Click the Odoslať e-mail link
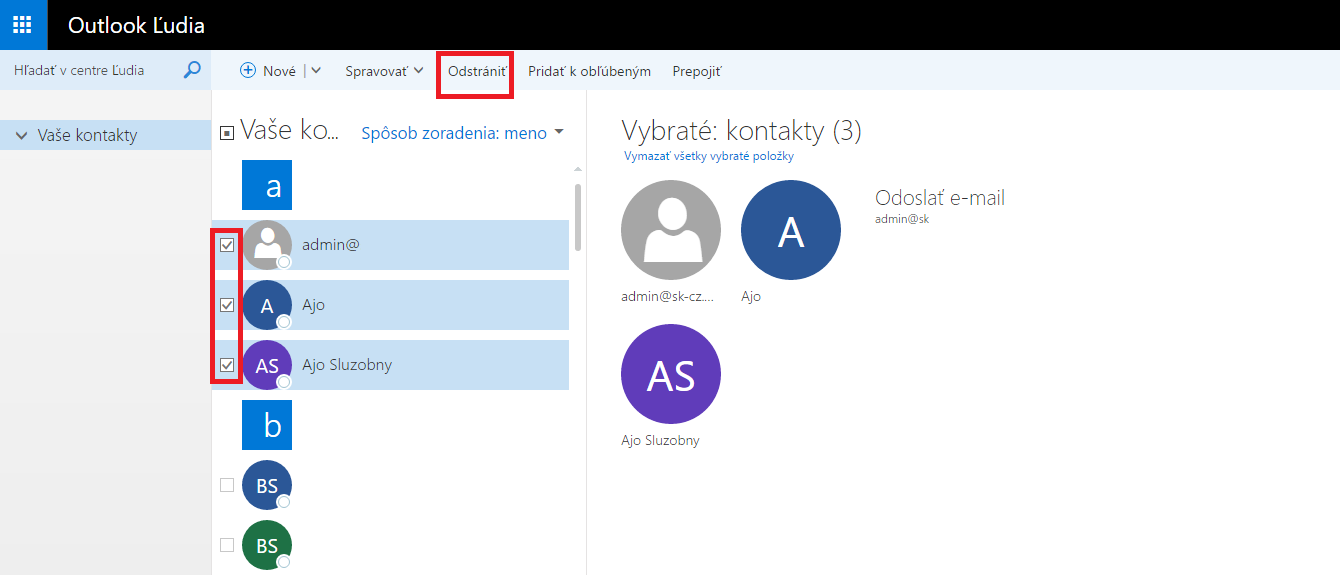Screen dimensions: 1340x575 (x=940, y=198)
